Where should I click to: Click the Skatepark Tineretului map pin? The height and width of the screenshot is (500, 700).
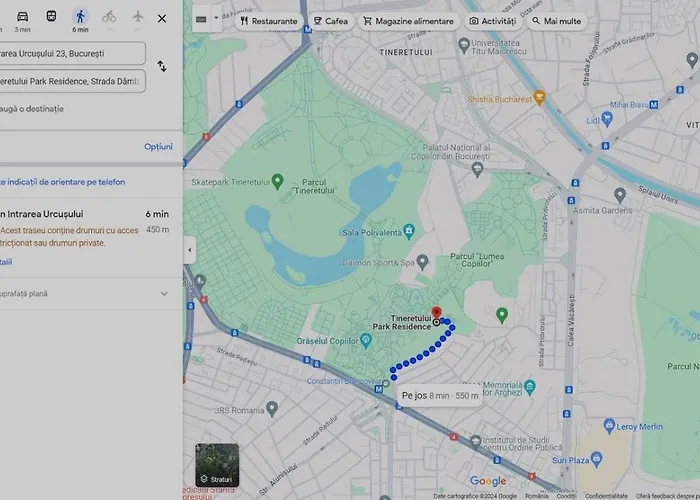[x=278, y=182]
